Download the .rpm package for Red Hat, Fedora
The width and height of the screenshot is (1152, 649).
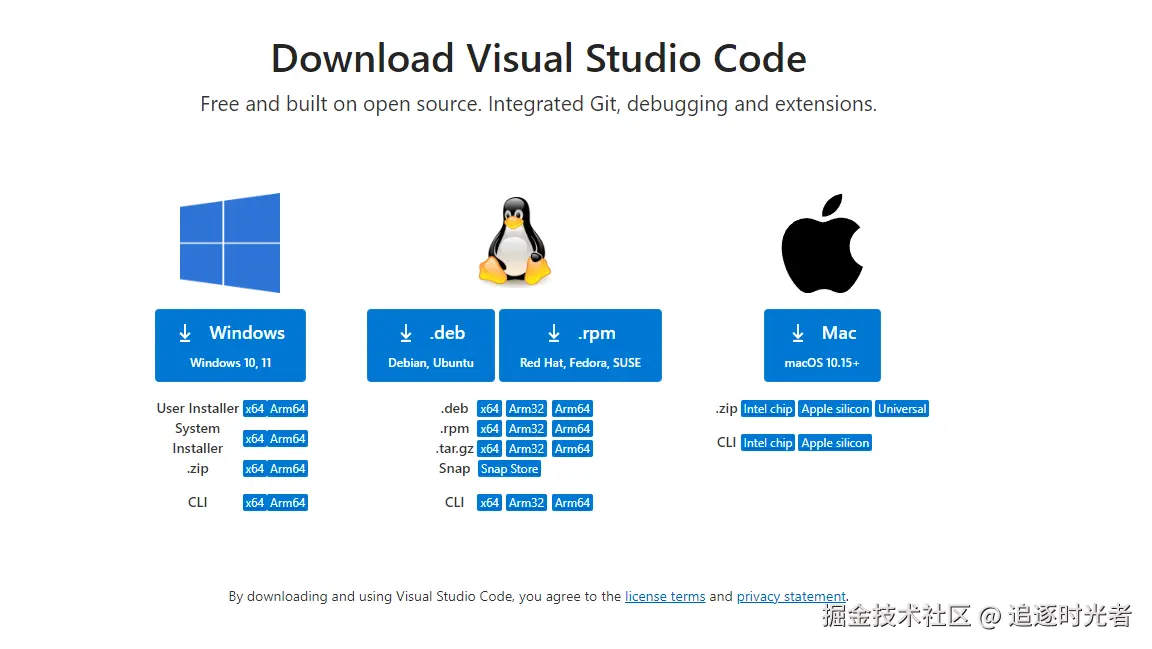580,345
